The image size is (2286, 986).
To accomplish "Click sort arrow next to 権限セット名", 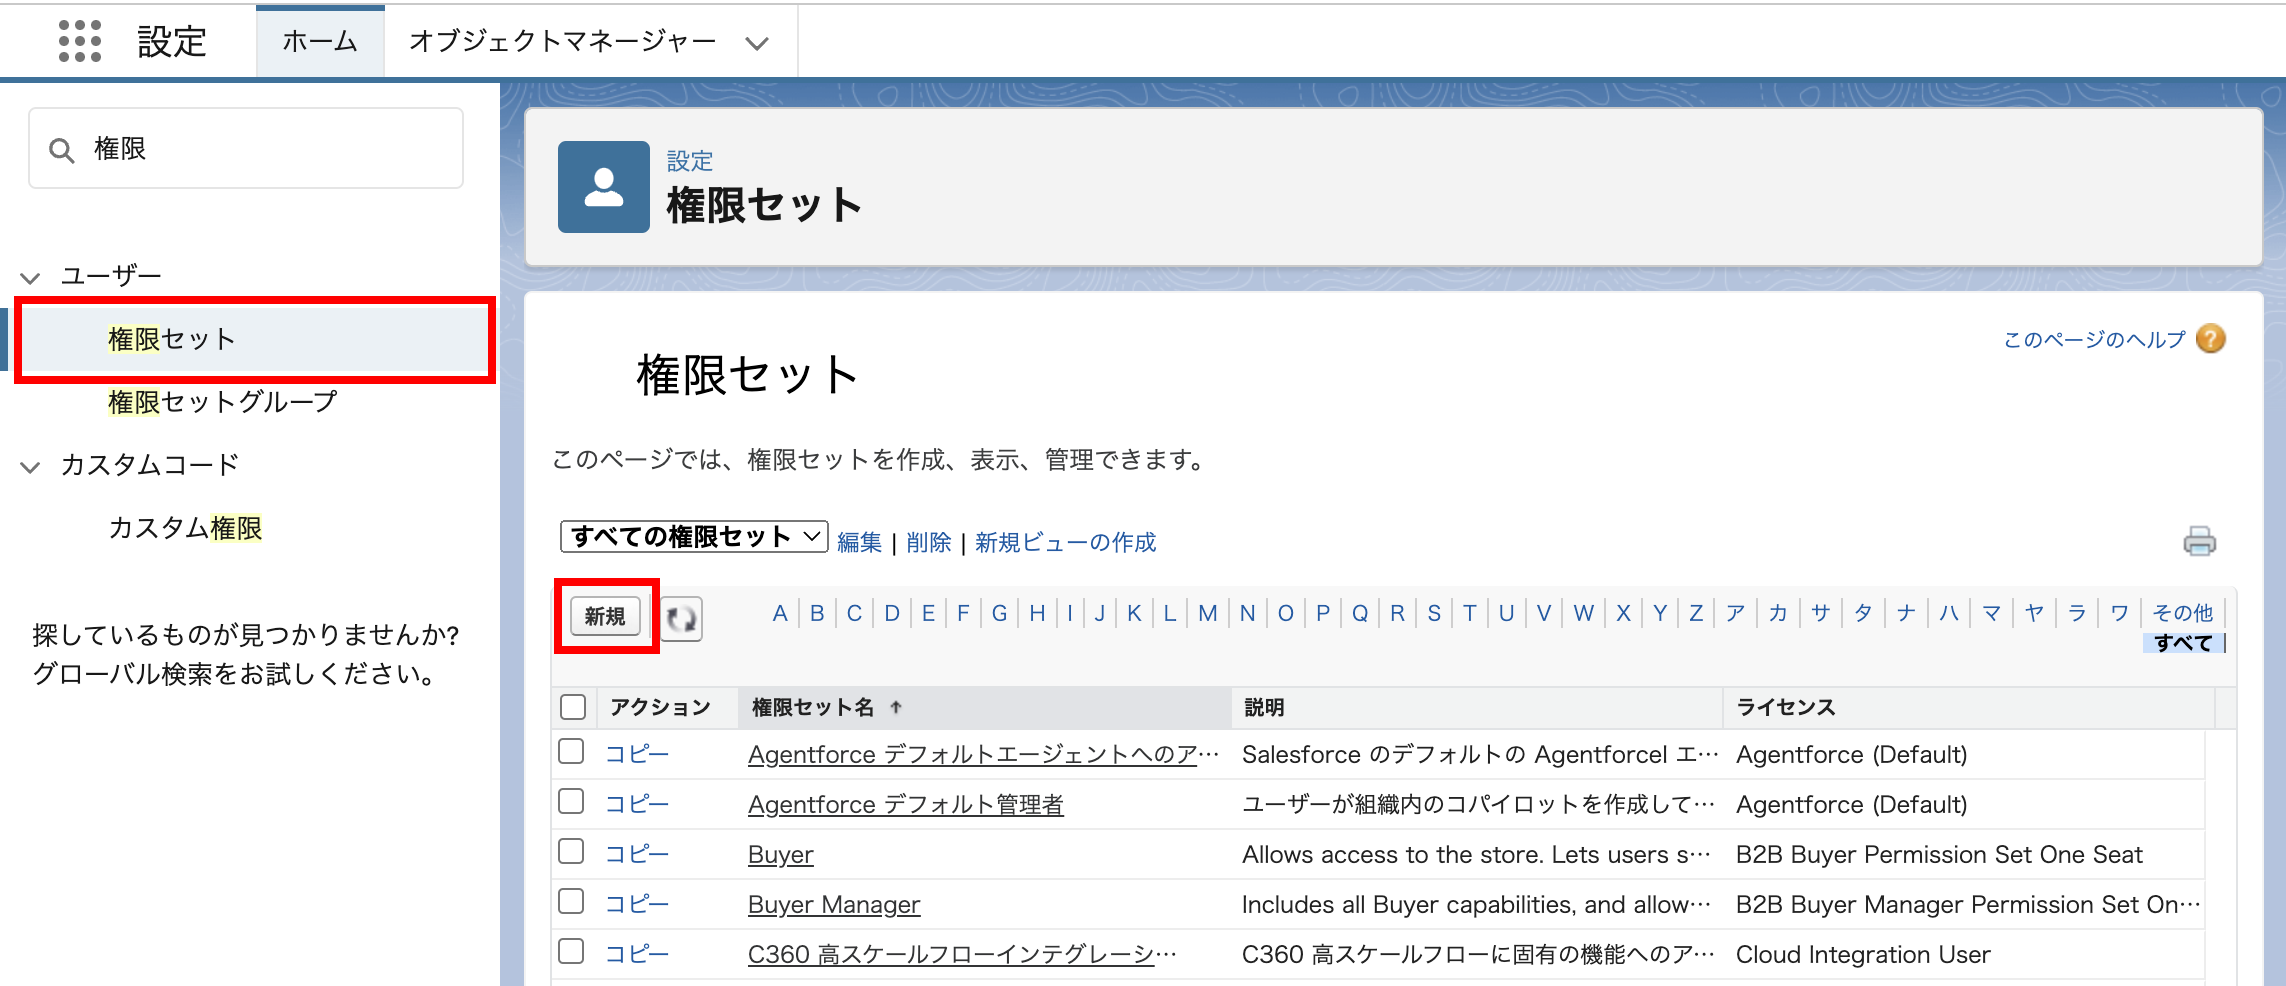I will (896, 708).
